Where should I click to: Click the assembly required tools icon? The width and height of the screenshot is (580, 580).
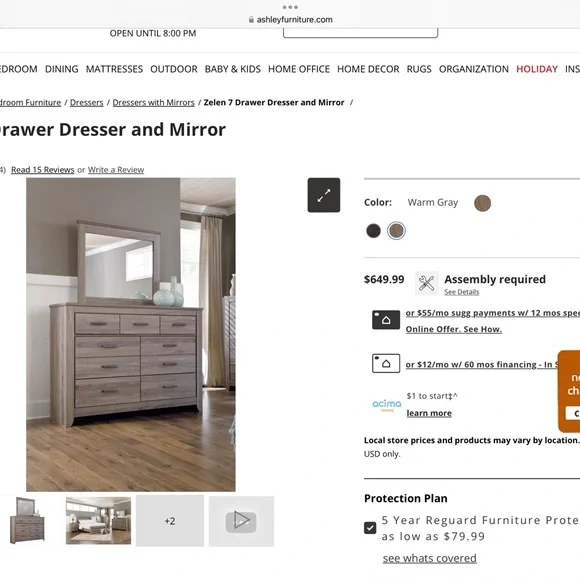(426, 283)
